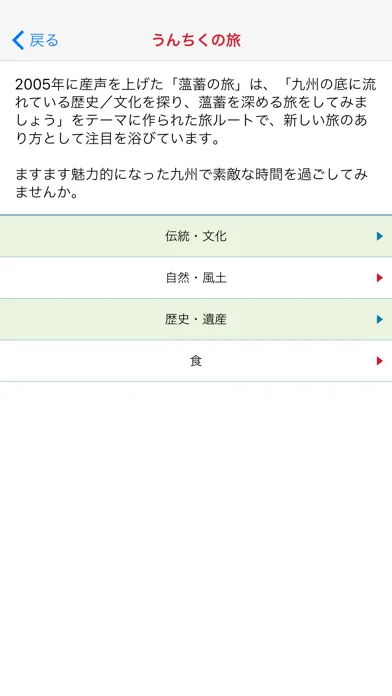Open the 伝統・文化 category
The width and height of the screenshot is (392, 696).
click(196, 236)
